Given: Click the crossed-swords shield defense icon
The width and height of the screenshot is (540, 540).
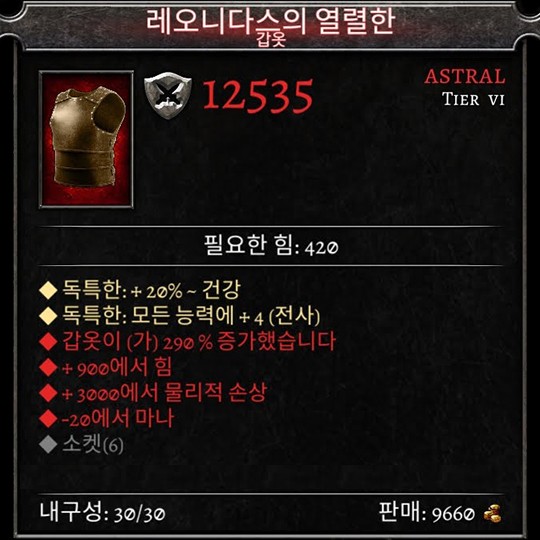Looking at the screenshot, I should pos(167,95).
